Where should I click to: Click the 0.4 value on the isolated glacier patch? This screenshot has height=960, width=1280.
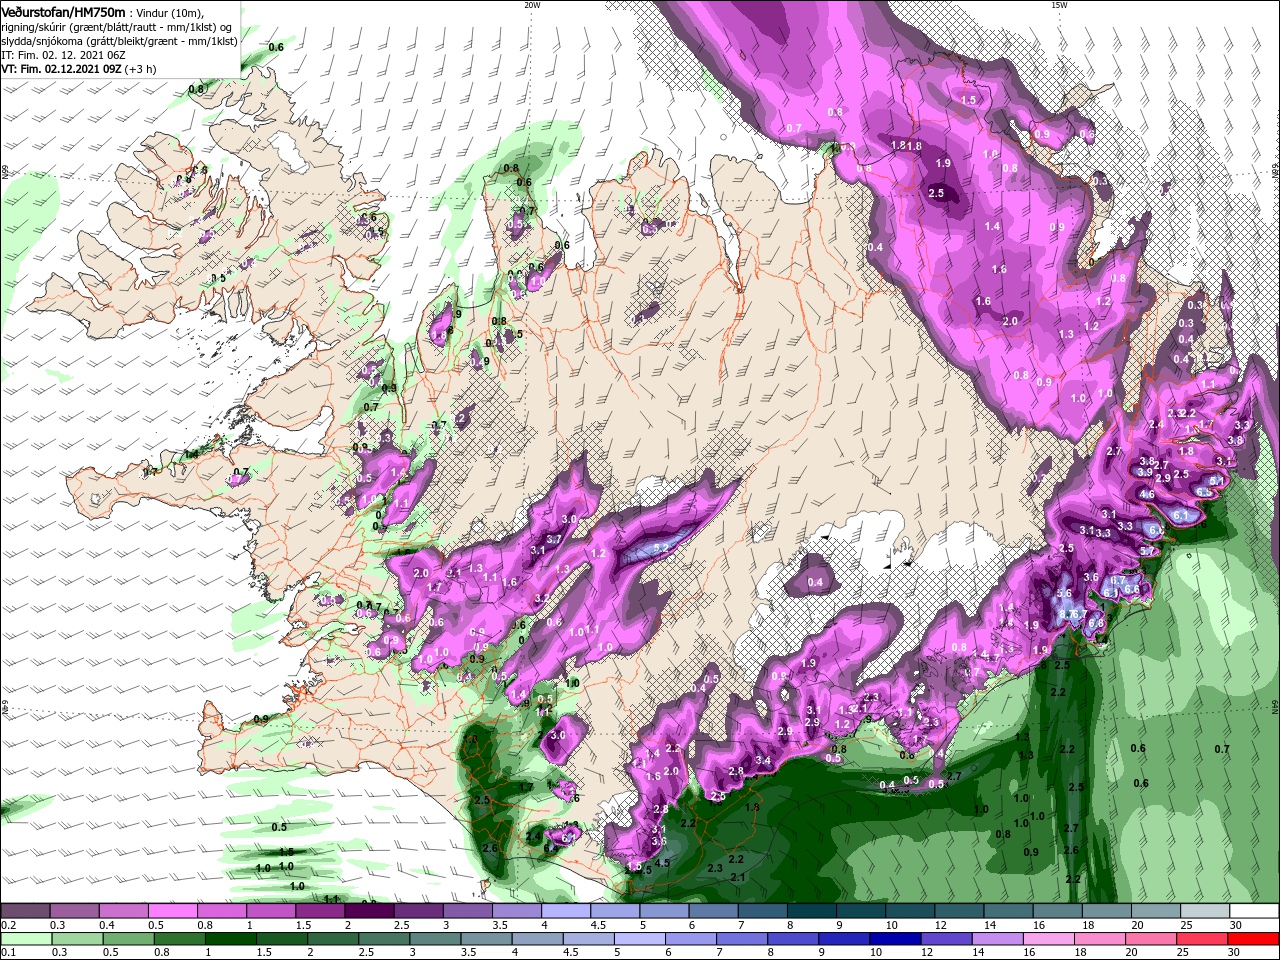tap(815, 583)
